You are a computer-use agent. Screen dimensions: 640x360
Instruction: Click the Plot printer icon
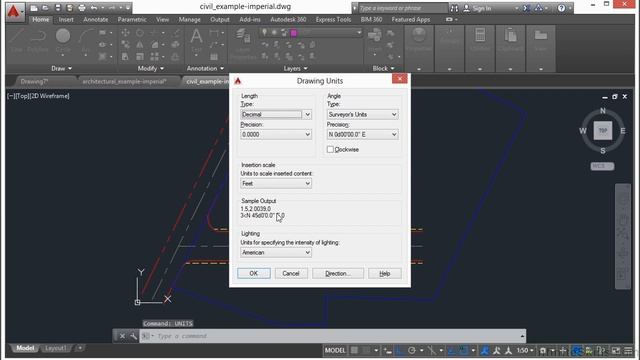point(82,8)
